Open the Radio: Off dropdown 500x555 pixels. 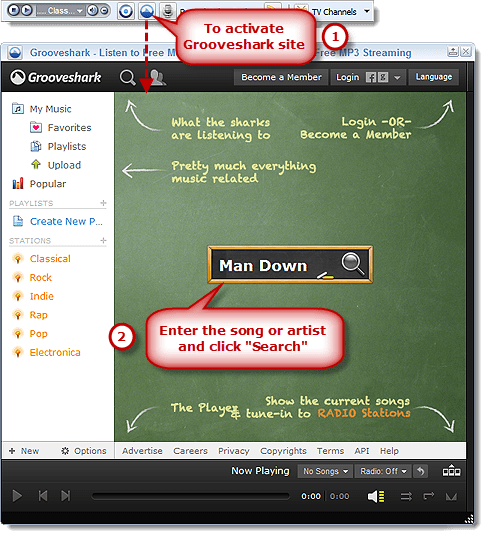383,471
